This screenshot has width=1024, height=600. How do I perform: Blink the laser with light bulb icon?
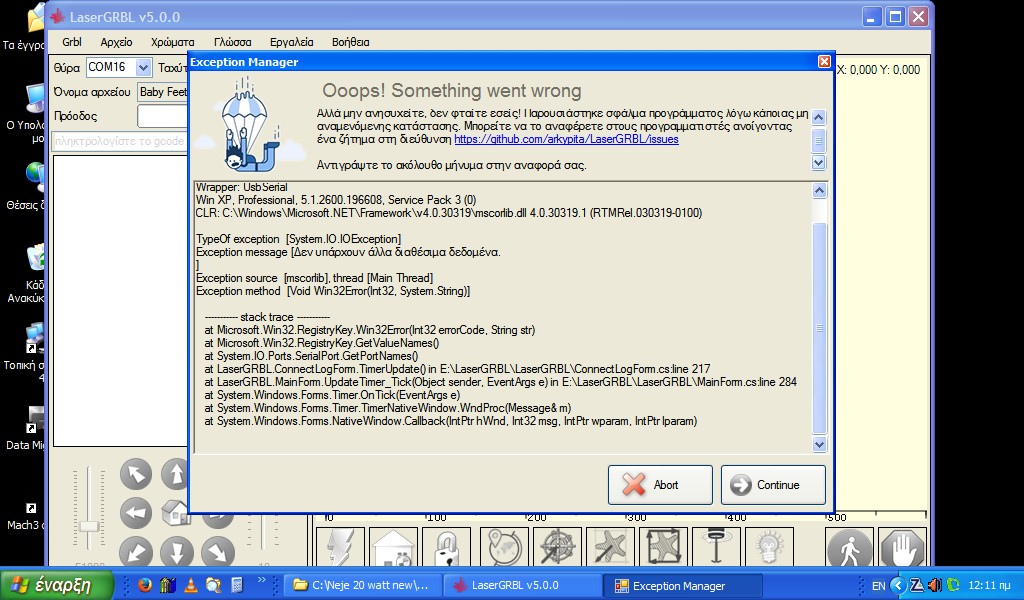pos(770,547)
